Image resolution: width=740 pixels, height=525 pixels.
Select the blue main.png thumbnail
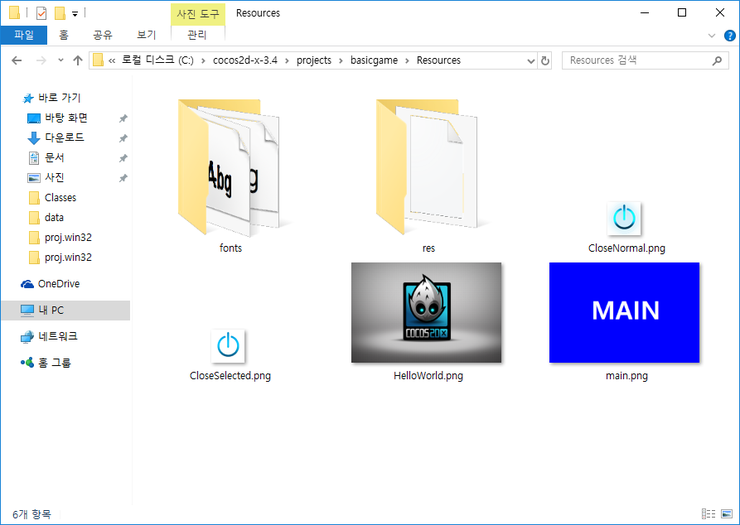point(624,312)
